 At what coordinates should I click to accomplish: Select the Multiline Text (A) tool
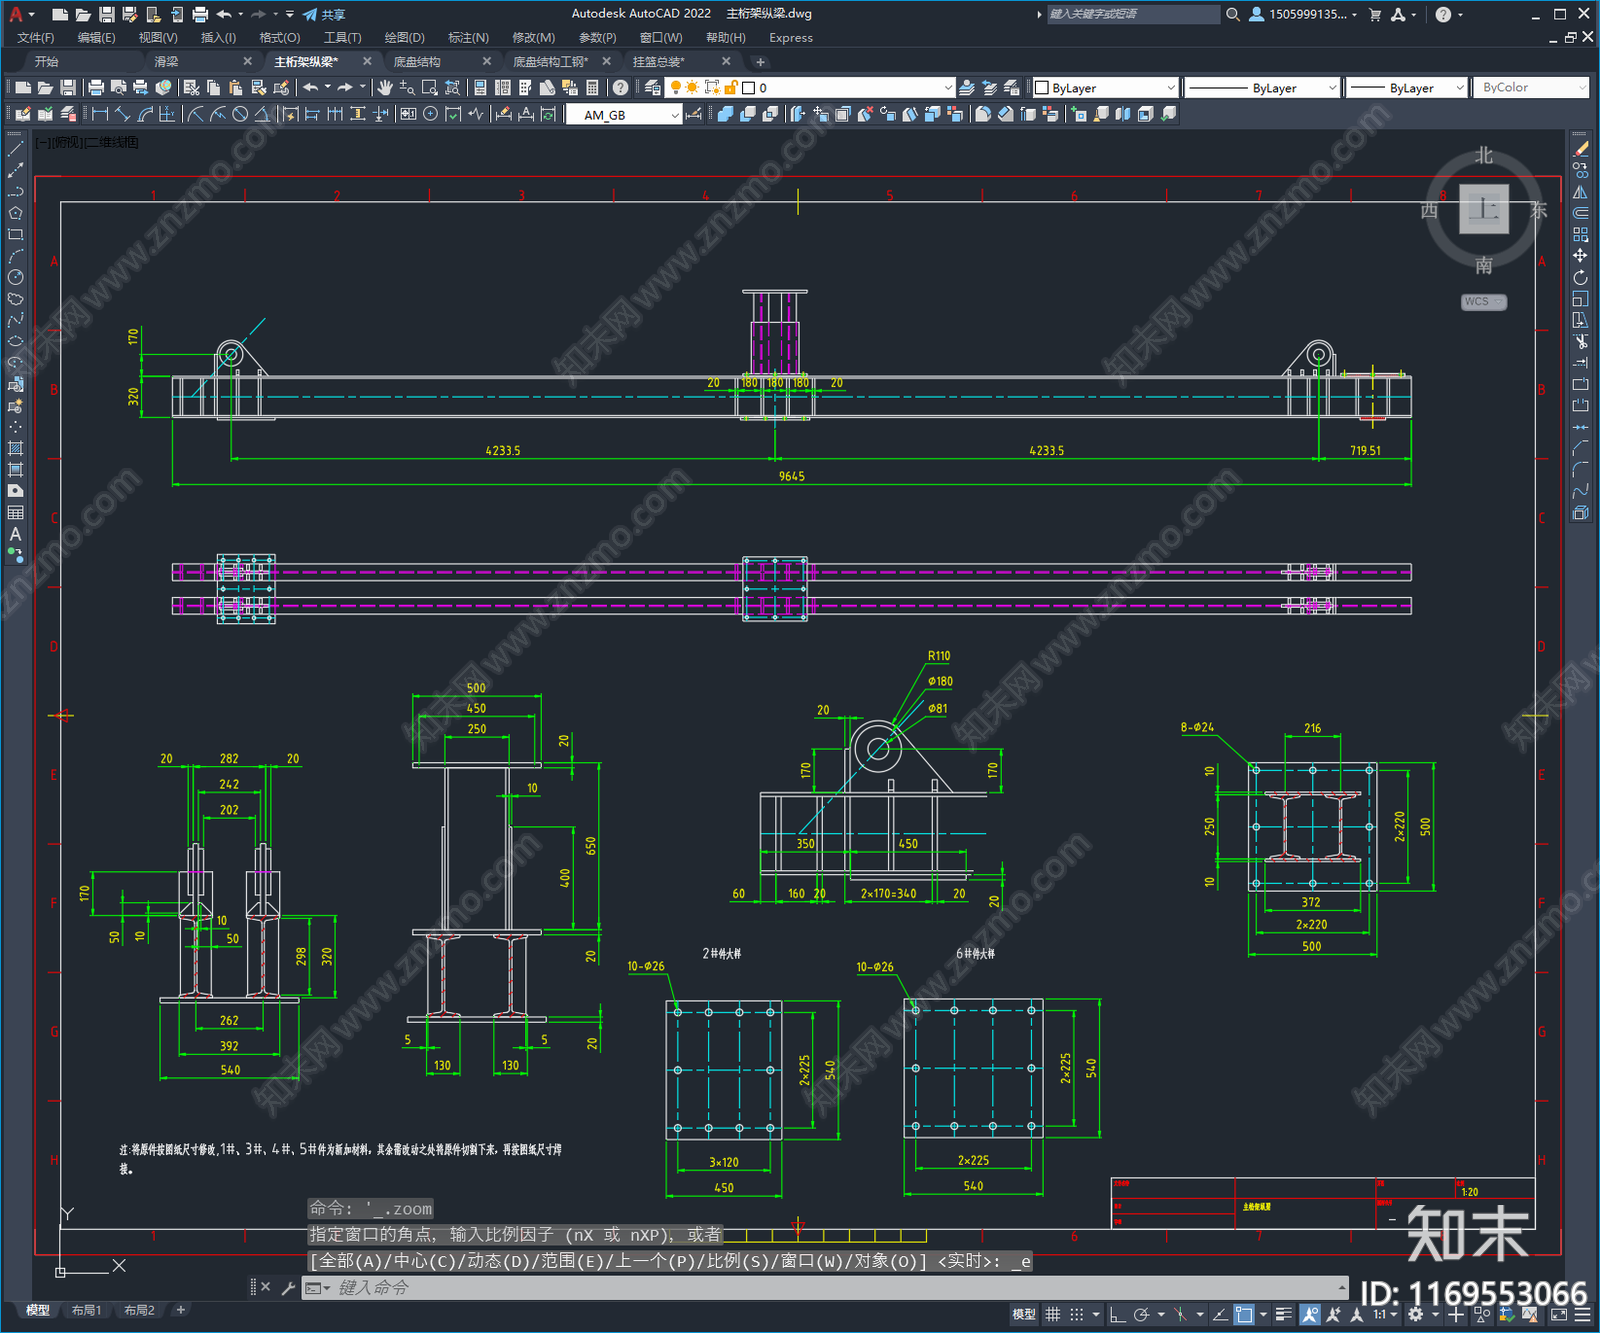[15, 534]
